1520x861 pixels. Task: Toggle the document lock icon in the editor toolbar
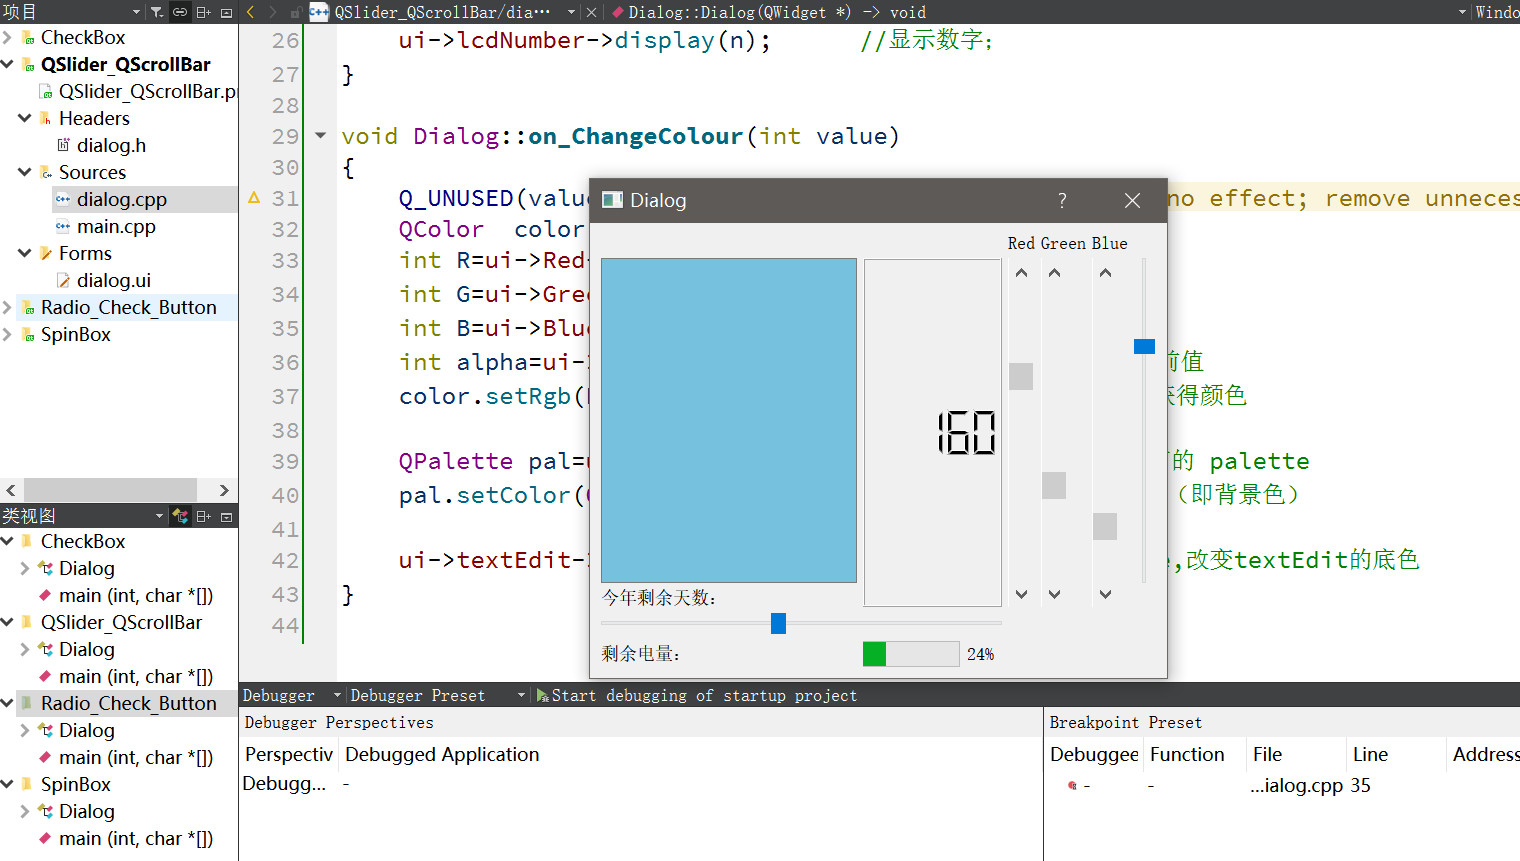296,12
